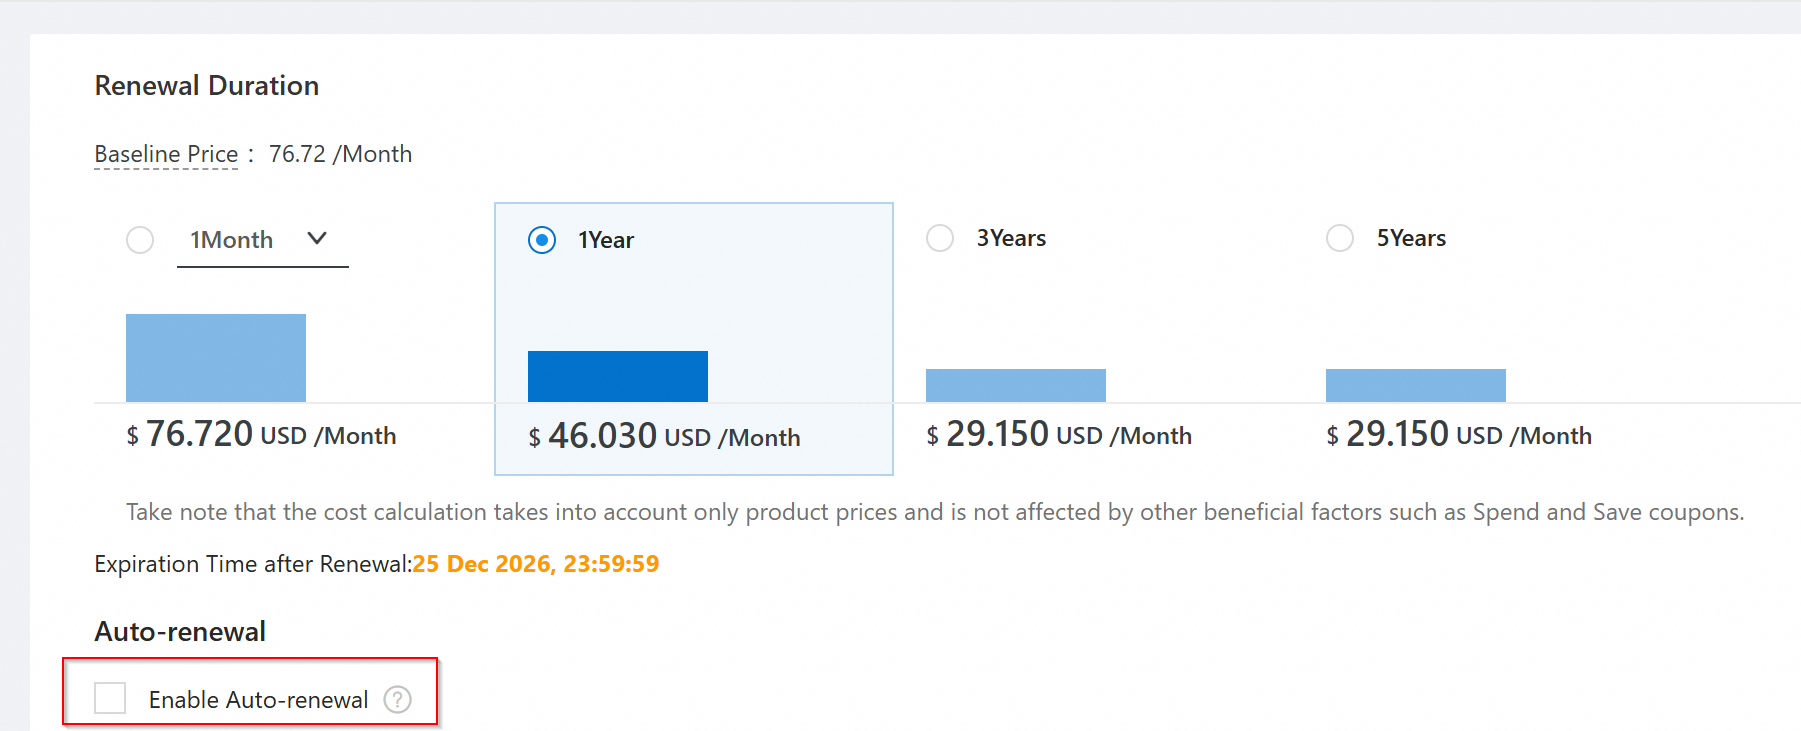Choose the 3Years radio option
The height and width of the screenshot is (731, 1801).
[940, 238]
